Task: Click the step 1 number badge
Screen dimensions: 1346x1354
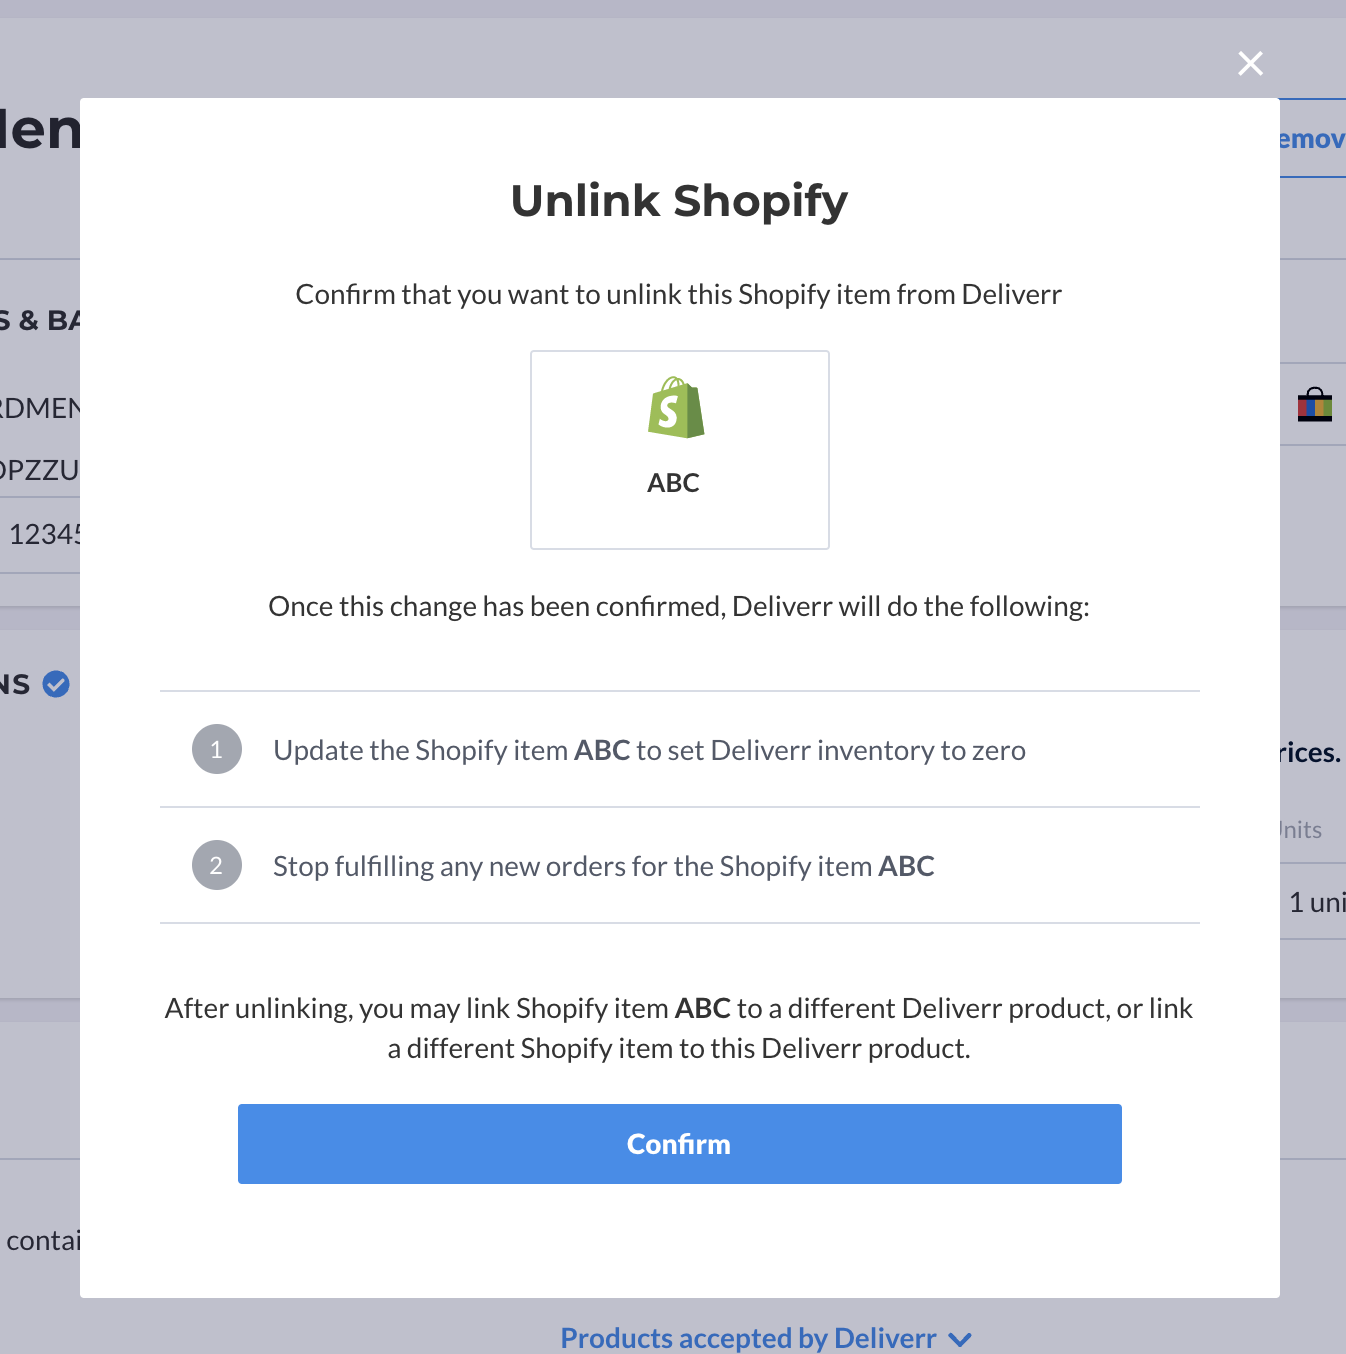Action: (216, 749)
